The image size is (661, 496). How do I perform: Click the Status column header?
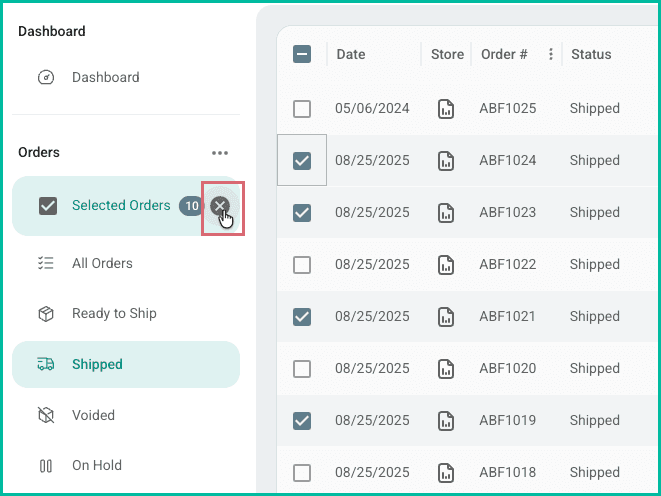point(591,54)
